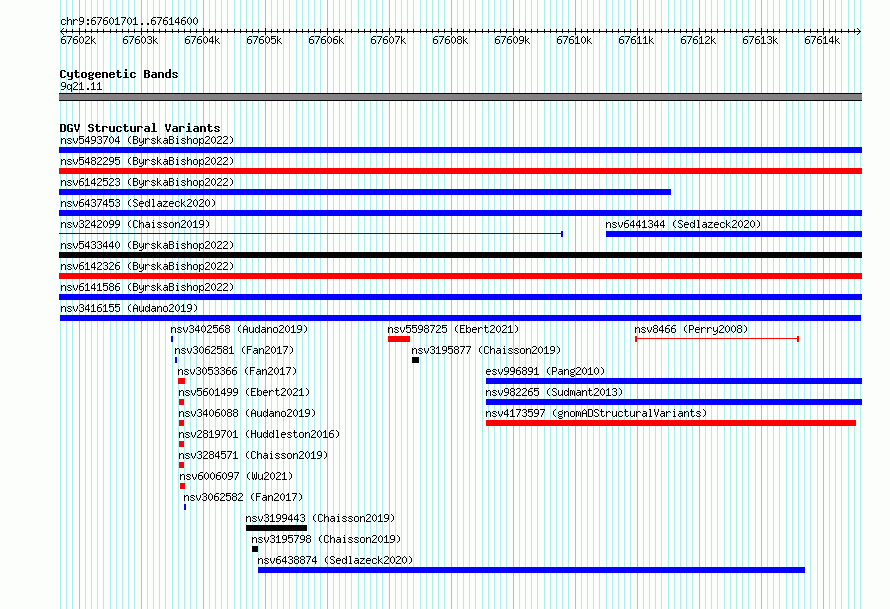Open the nsv5433440 (ByrskaBishop2022) label
This screenshot has width=890, height=609.
click(147, 245)
